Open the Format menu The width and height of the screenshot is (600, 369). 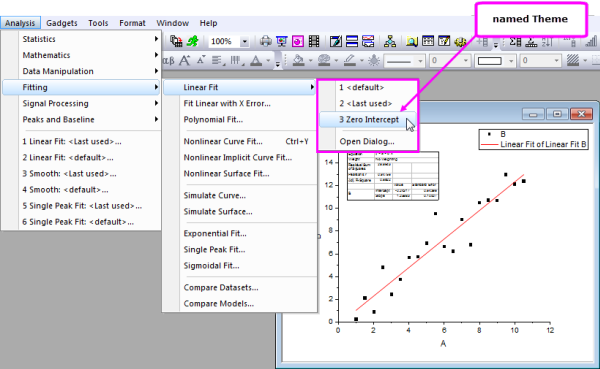[x=132, y=23]
